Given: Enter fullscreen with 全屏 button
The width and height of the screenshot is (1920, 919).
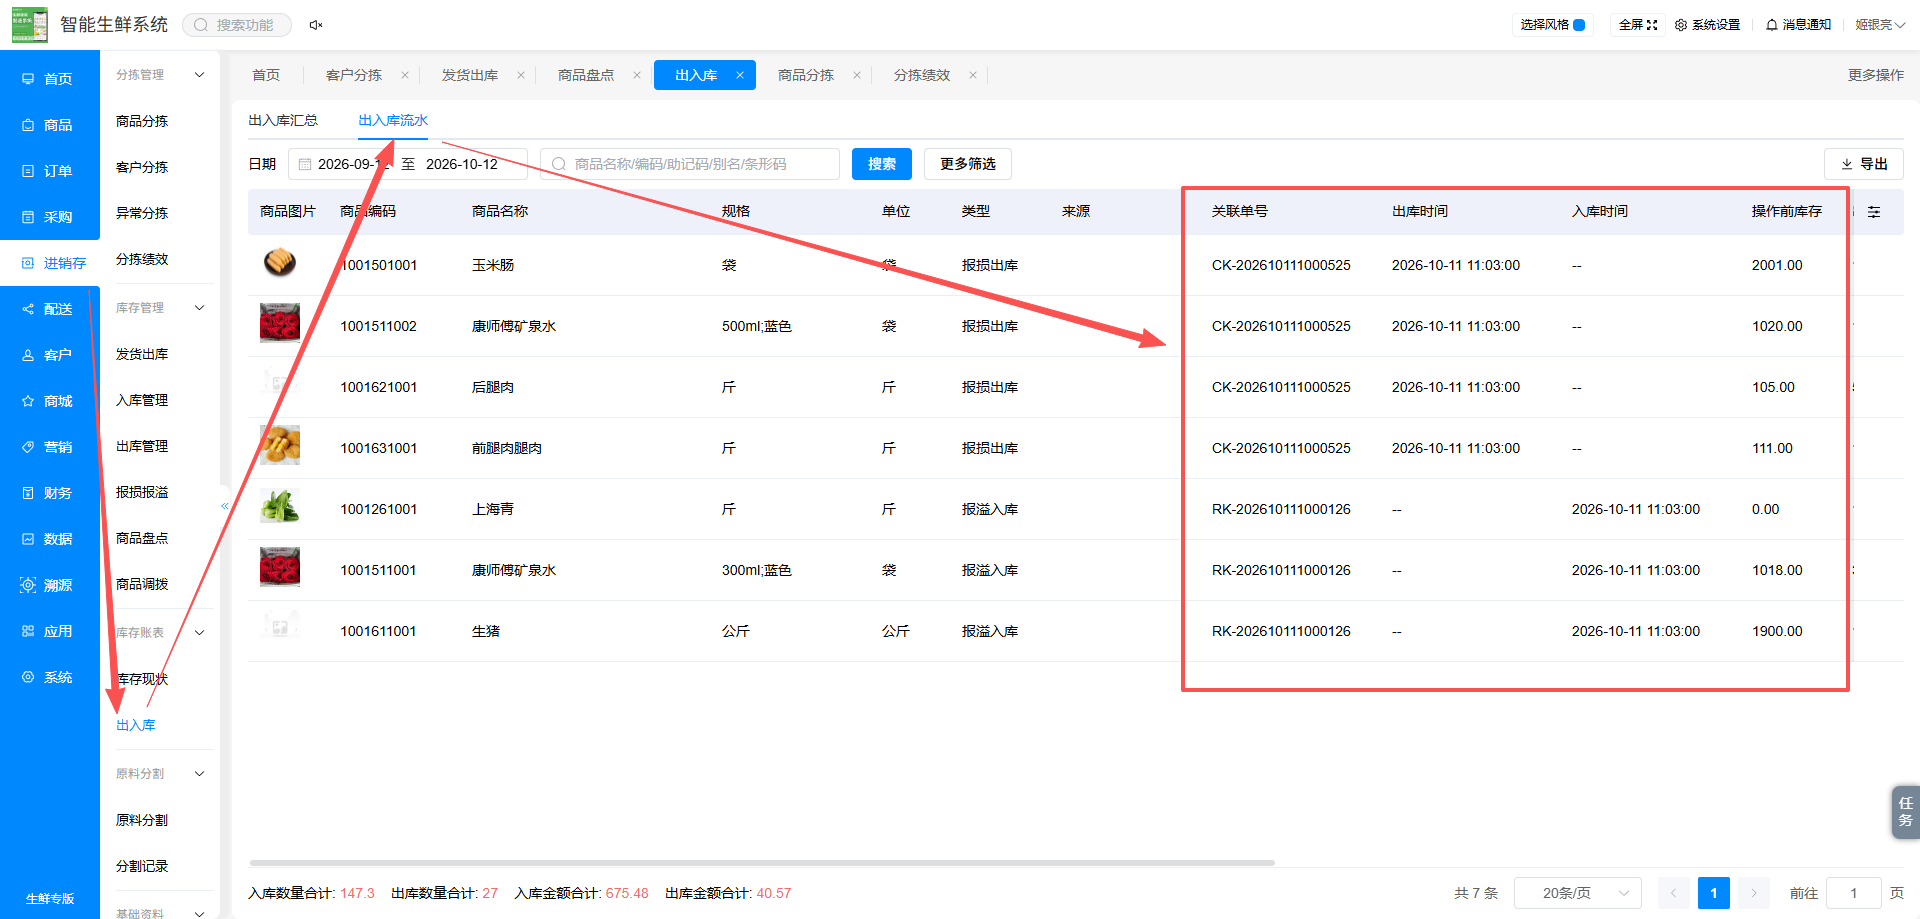Looking at the screenshot, I should click(x=1638, y=25).
